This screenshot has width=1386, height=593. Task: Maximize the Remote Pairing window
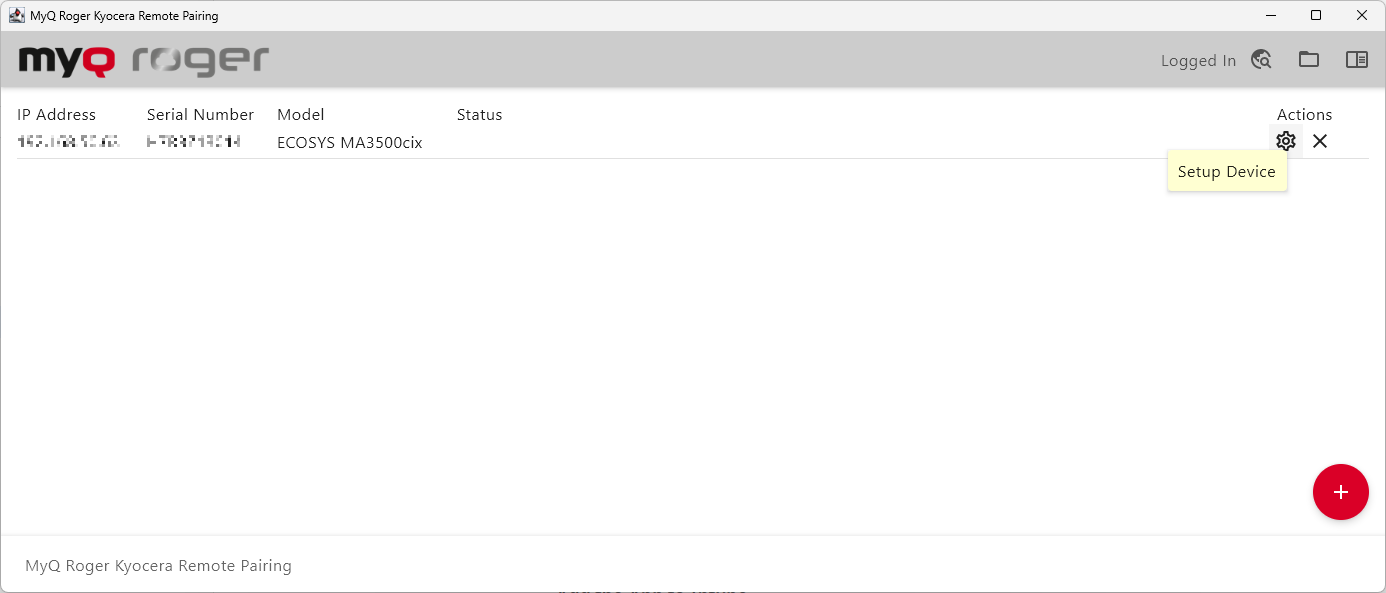tap(1316, 15)
